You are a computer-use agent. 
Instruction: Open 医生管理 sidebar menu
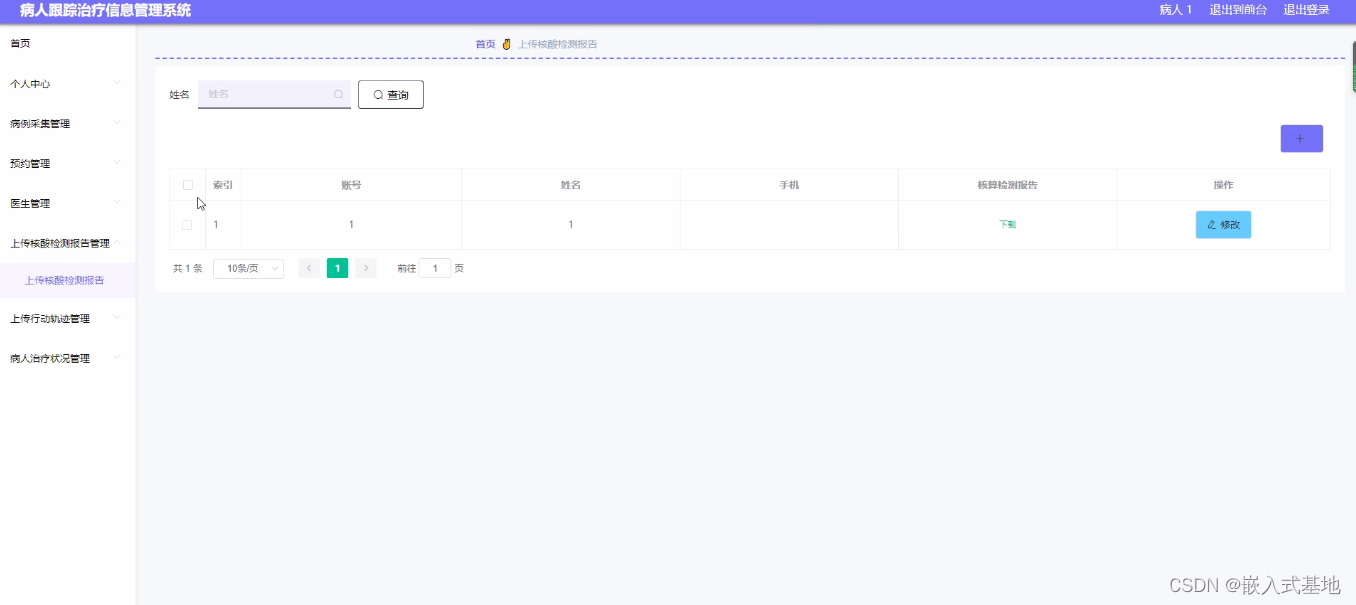coord(67,204)
